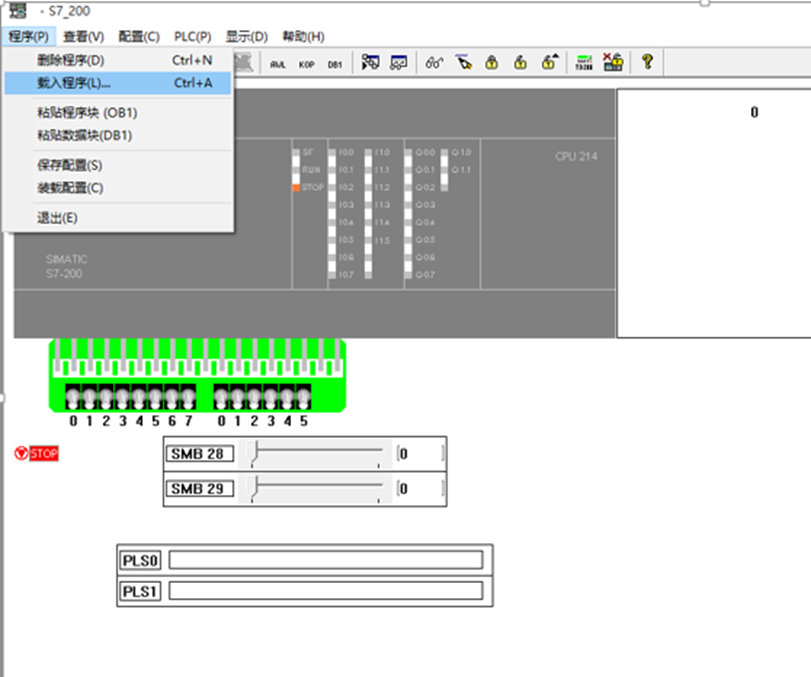Click the I0.0 input LED

332,153
